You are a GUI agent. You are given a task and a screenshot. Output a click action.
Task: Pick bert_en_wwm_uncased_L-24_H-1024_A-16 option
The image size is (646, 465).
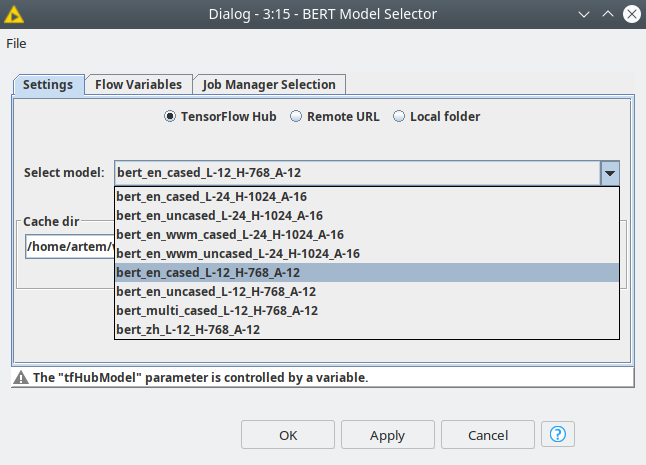(x=367, y=254)
